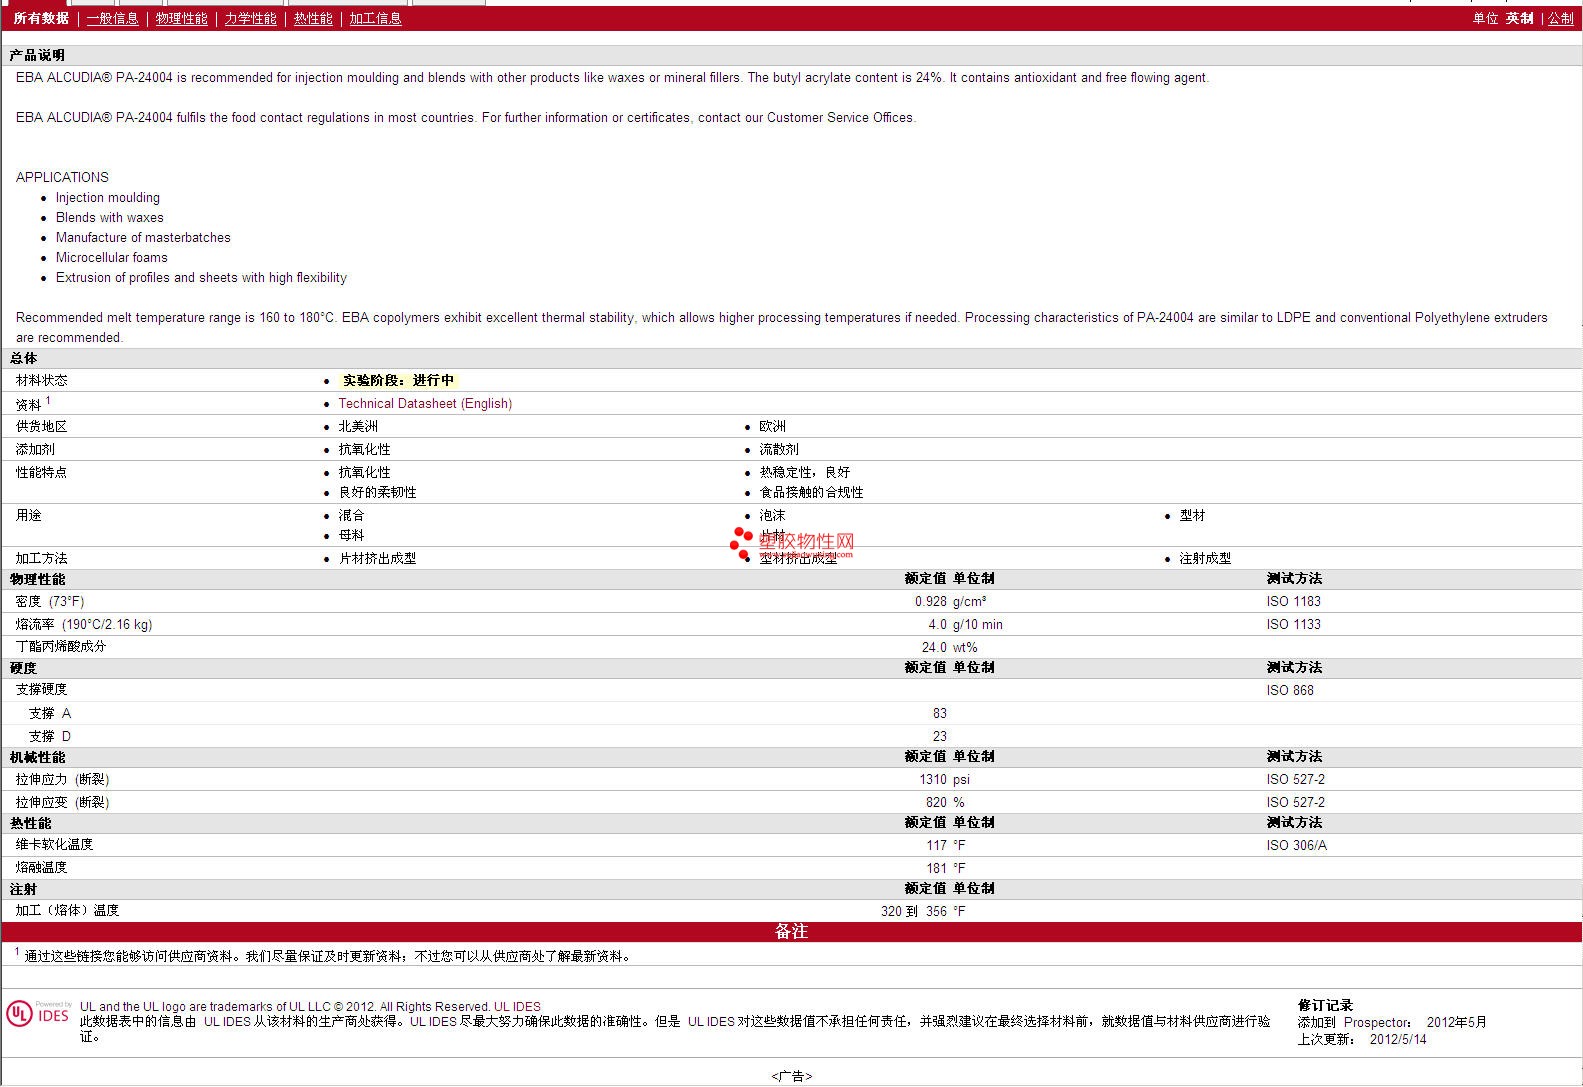Screen dimensions: 1583x1087
Task: Click UL IDES link after 此数据表中的信息由
Action: pyautogui.click(x=227, y=1022)
